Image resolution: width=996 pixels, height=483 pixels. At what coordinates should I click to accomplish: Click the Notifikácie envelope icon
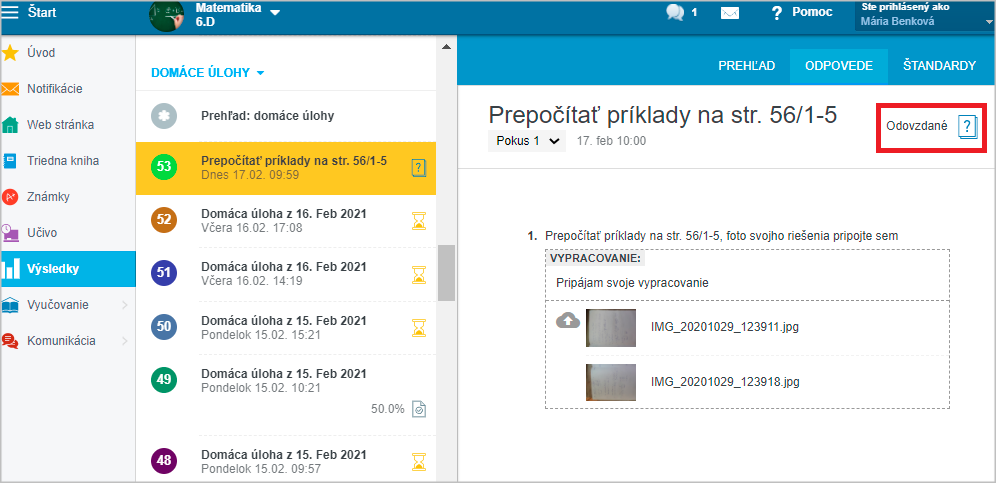10,89
